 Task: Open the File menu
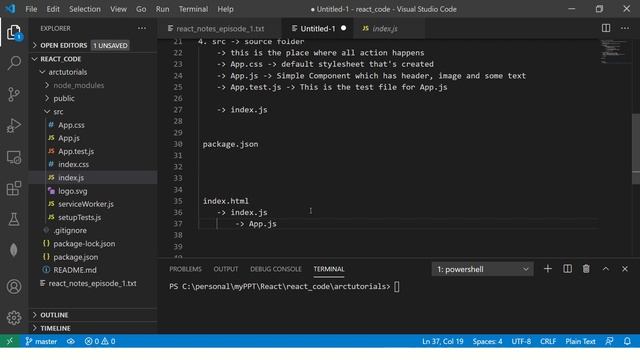coord(31,9)
